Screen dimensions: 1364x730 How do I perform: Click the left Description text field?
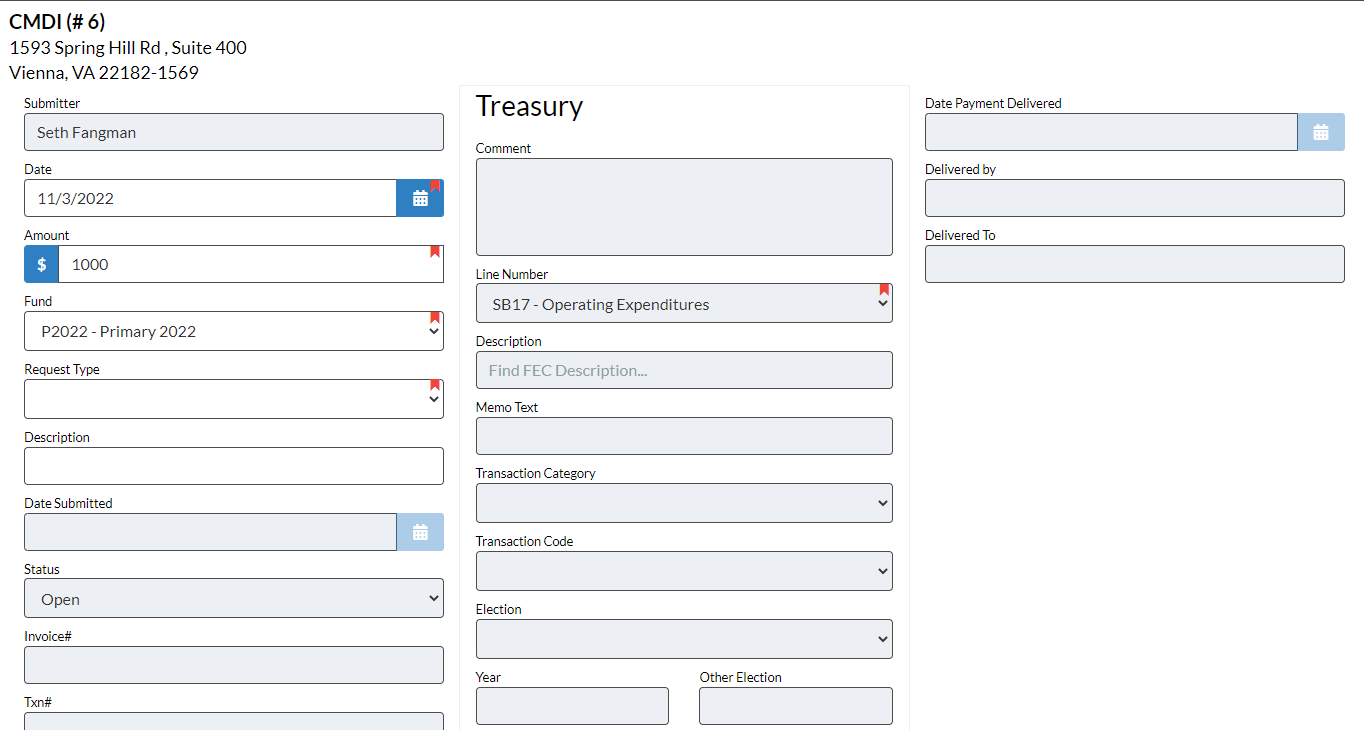click(234, 466)
